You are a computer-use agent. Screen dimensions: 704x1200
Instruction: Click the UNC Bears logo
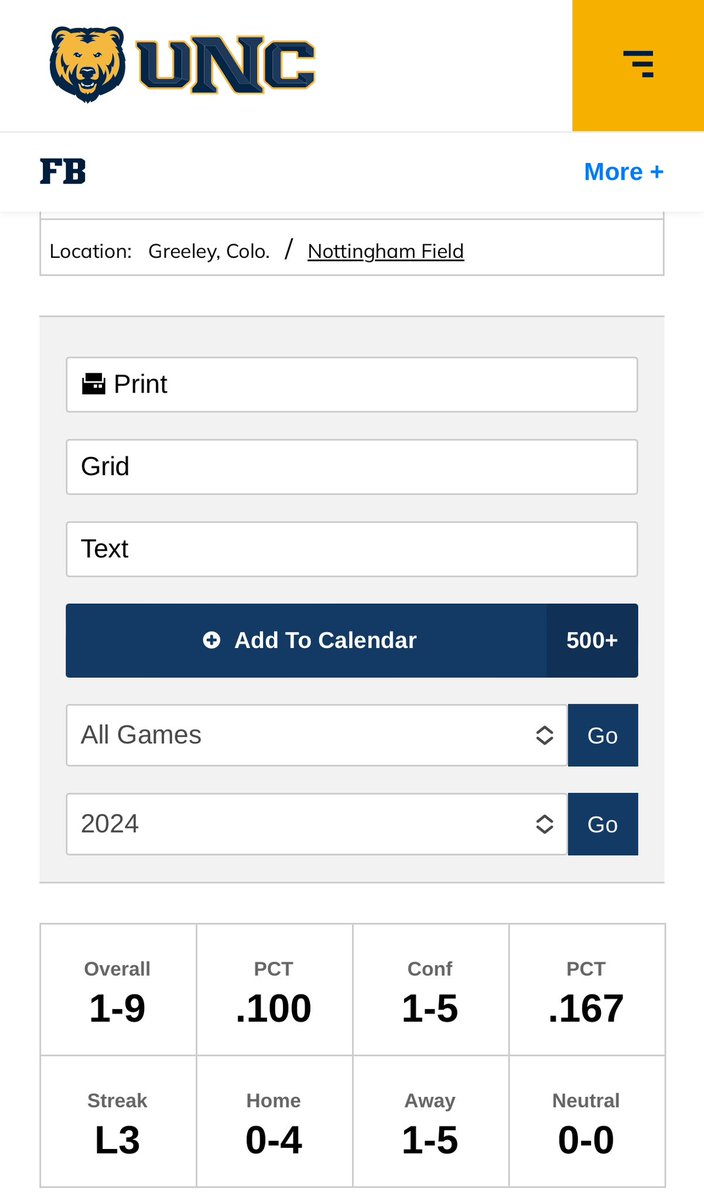coord(182,65)
